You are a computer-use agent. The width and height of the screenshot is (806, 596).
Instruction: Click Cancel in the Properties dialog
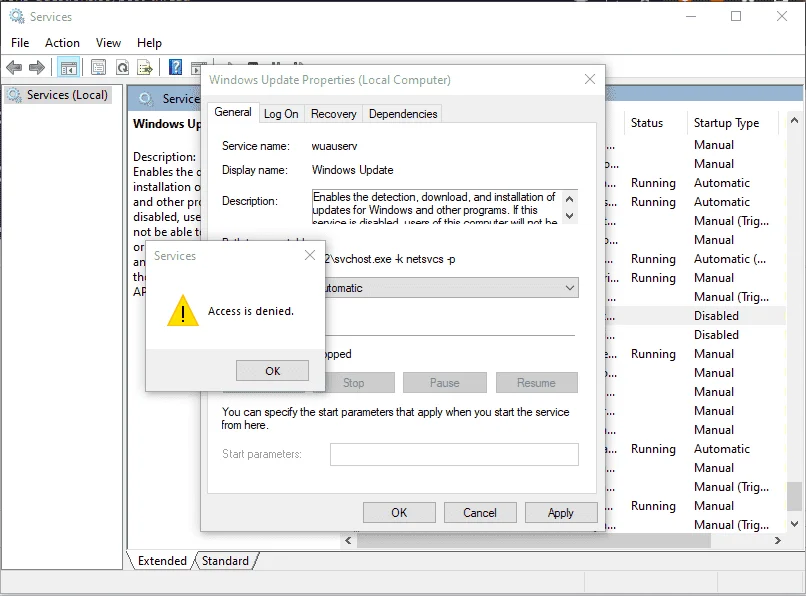click(x=480, y=513)
